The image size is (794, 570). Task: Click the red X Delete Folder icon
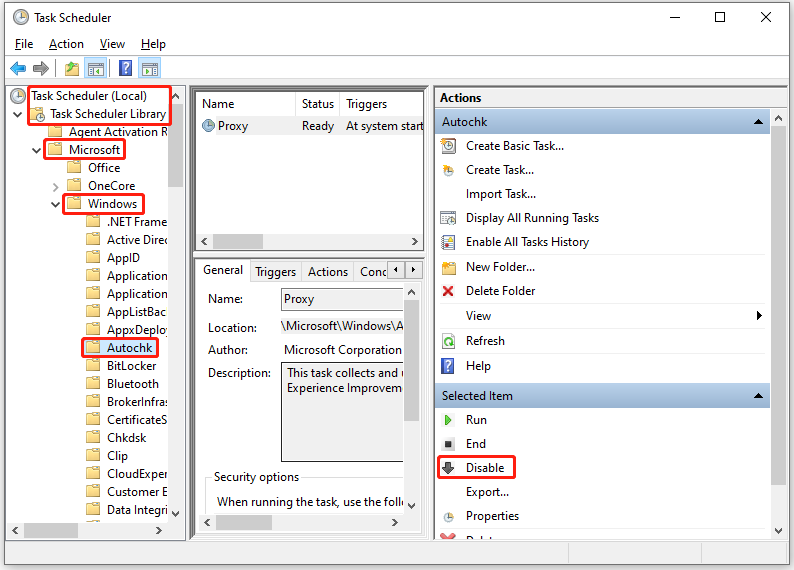[448, 291]
